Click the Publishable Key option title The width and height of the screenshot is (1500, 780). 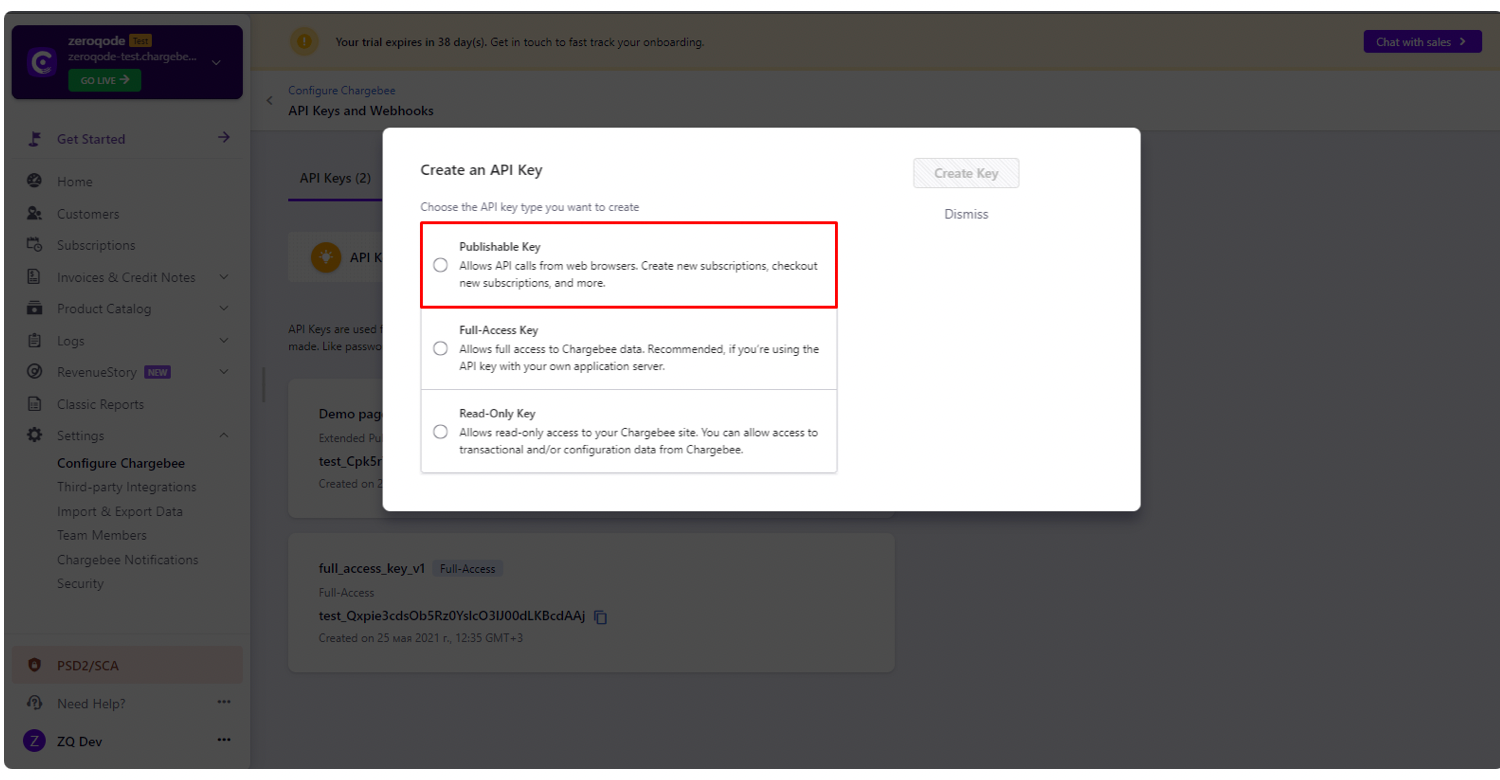(500, 246)
